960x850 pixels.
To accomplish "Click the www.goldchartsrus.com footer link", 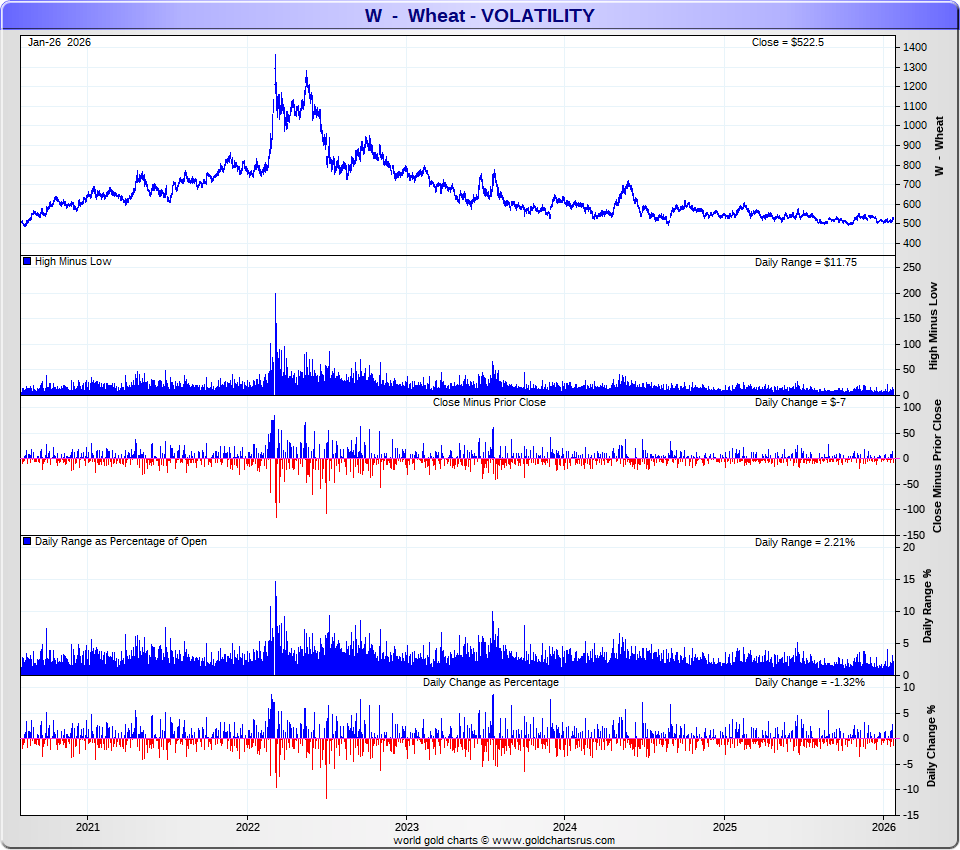I will [x=553, y=841].
